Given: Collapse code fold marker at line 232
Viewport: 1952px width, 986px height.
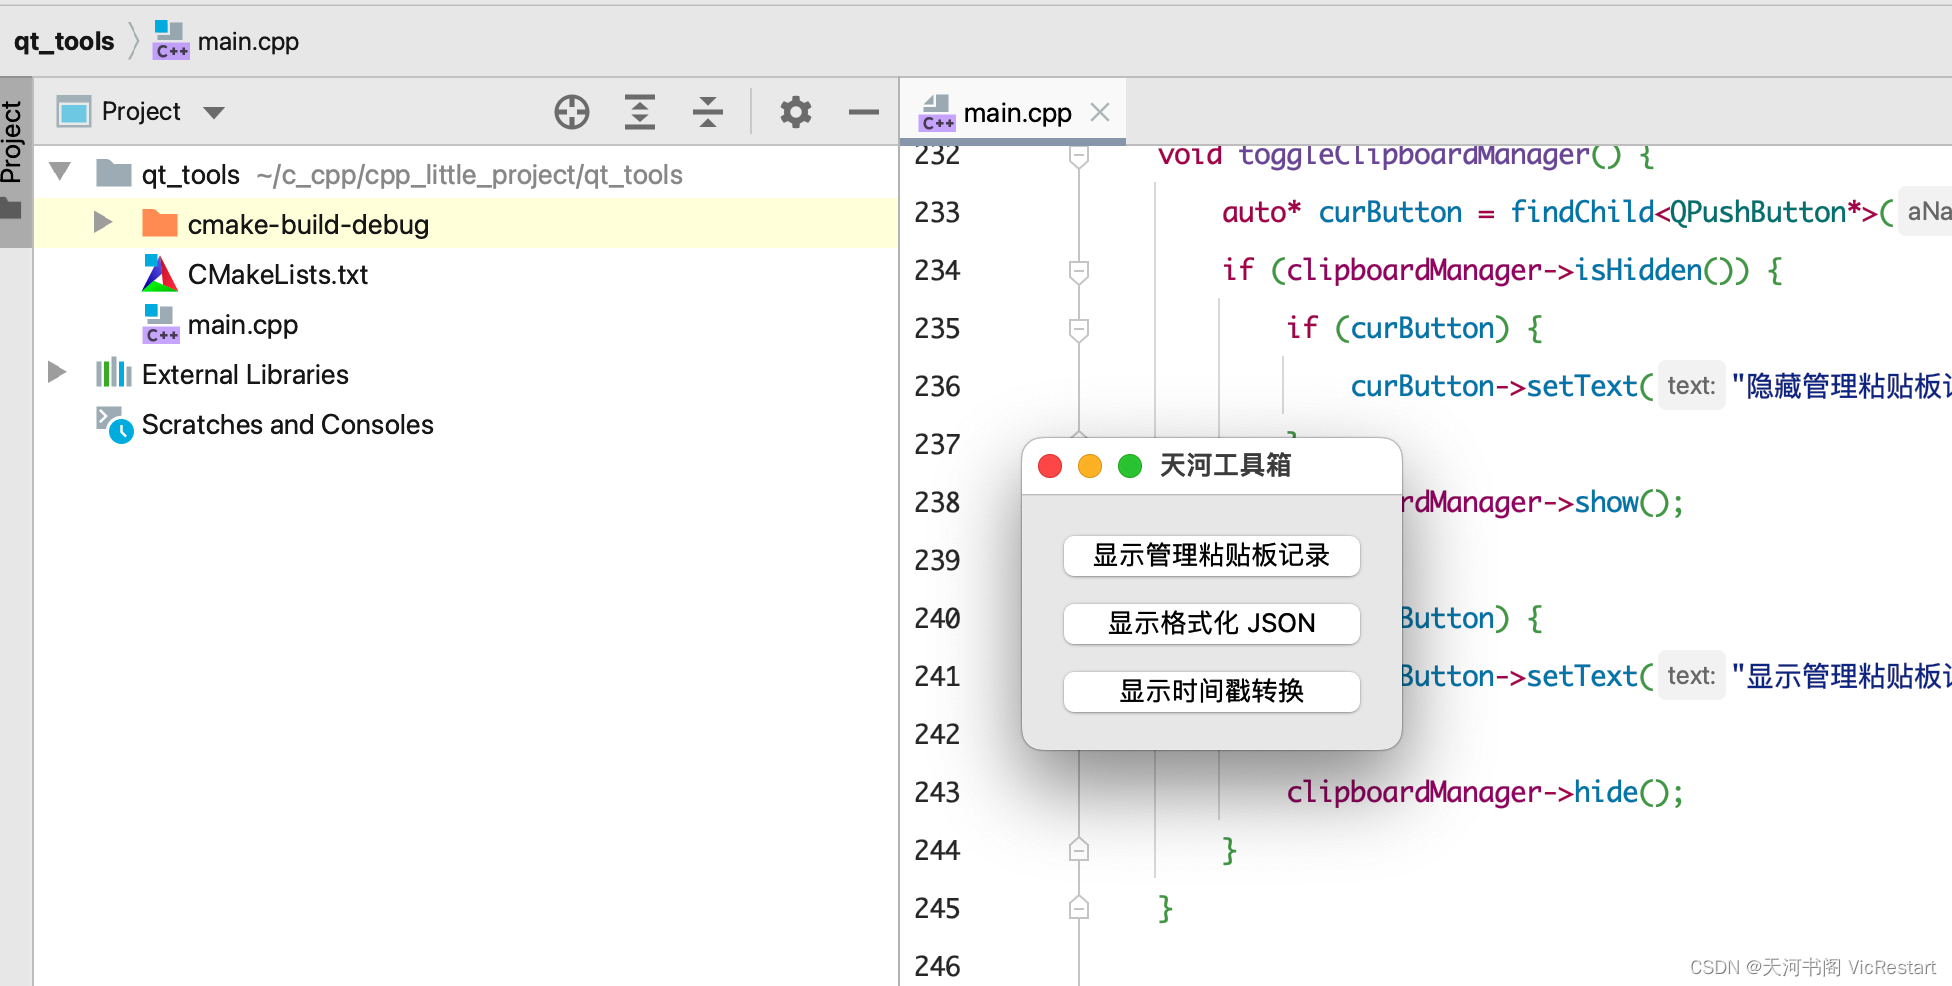Looking at the screenshot, I should [1079, 156].
